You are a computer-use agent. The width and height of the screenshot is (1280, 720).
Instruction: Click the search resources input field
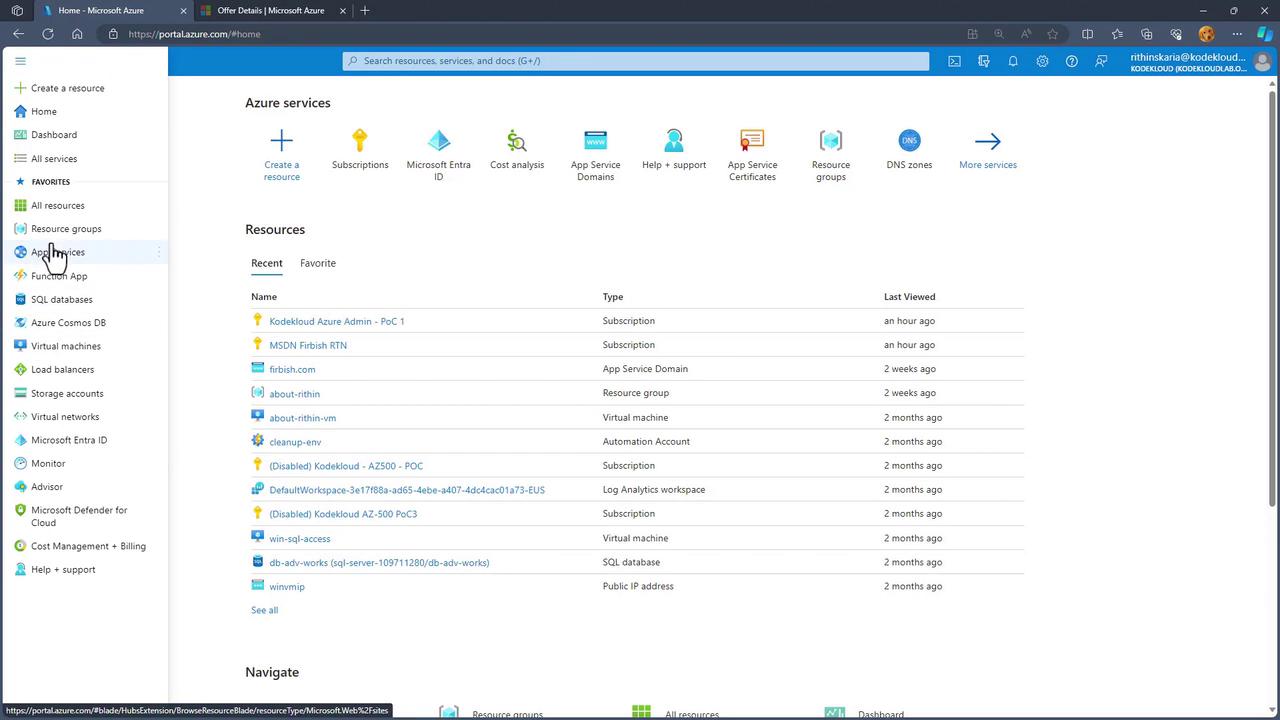click(640, 61)
